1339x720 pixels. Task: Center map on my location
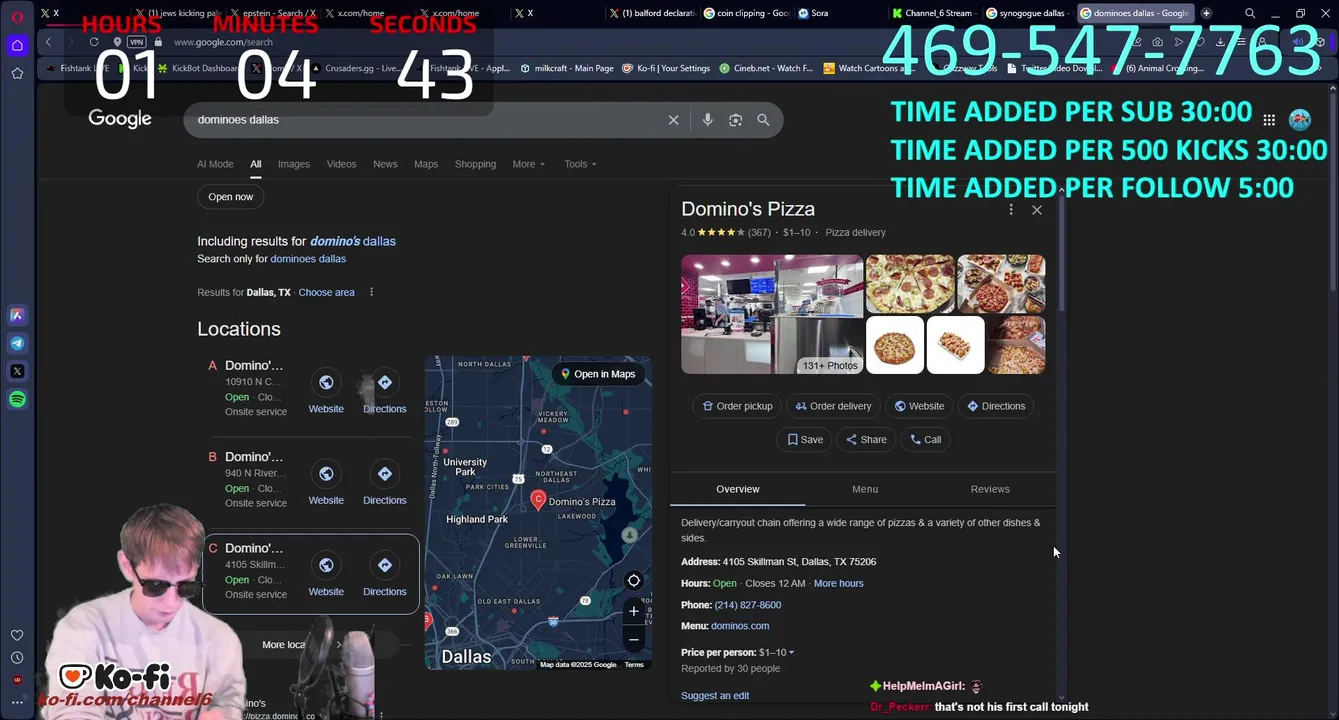[x=633, y=581]
